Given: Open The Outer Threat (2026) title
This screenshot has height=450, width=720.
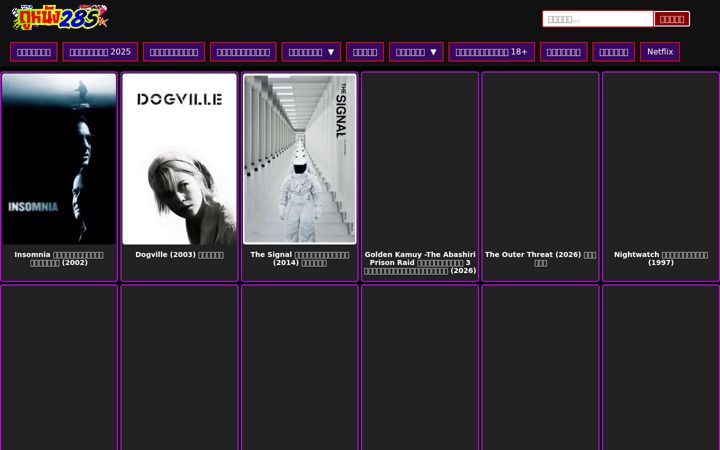Looking at the screenshot, I should (540, 259).
